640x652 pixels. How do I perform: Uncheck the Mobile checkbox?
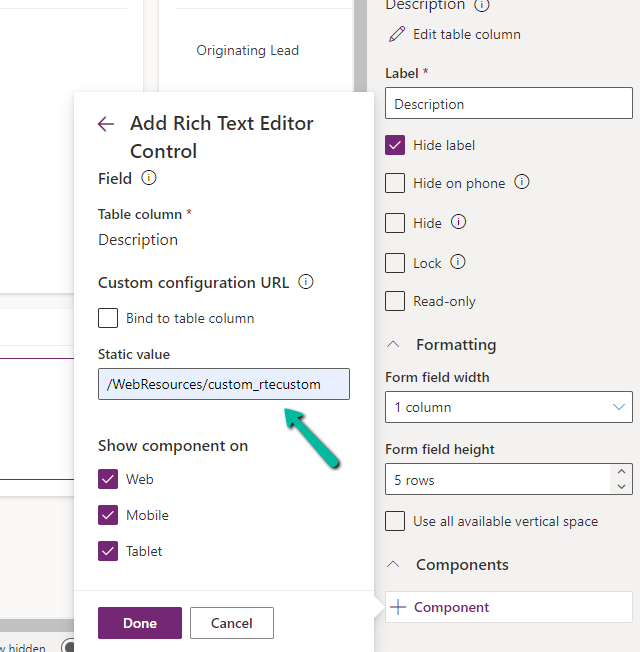[108, 515]
